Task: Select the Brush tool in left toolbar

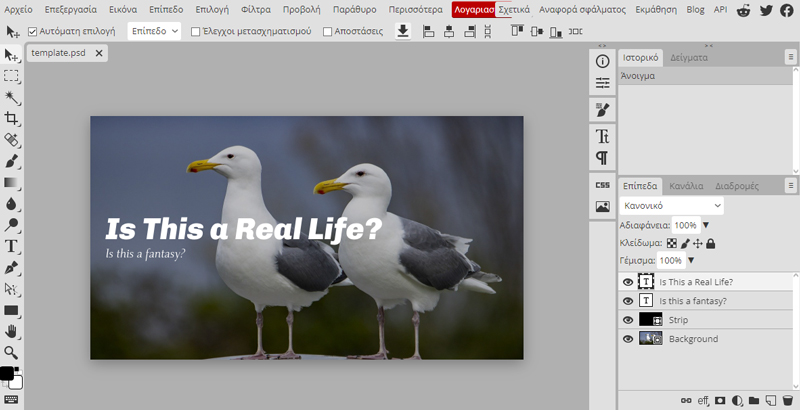Action: [11, 161]
